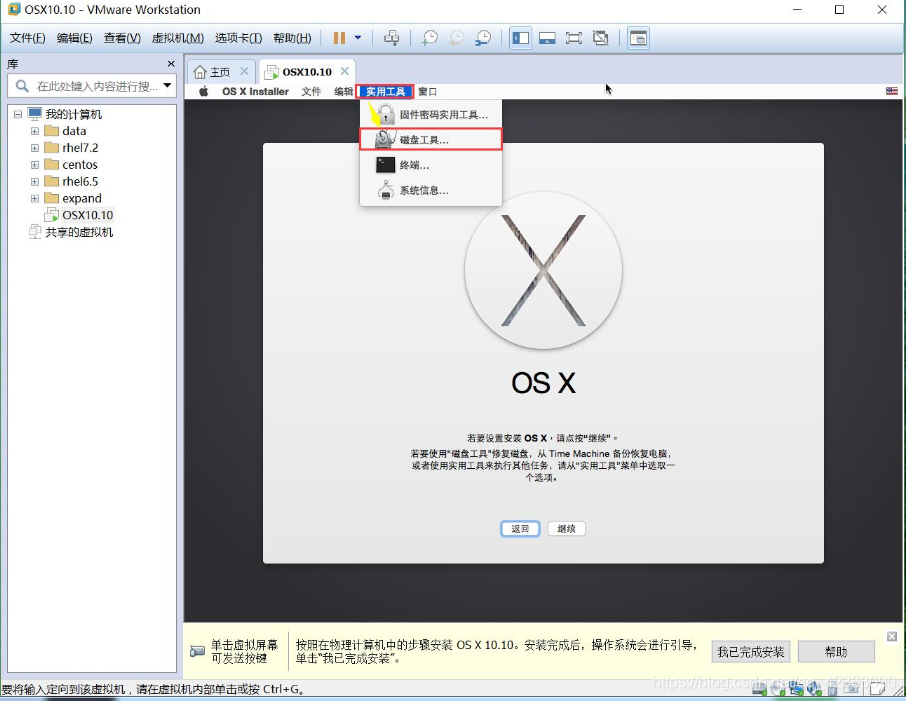Image resolution: width=906 pixels, height=701 pixels.
Task: Click the 实用工具 menu in guest
Action: tap(385, 91)
